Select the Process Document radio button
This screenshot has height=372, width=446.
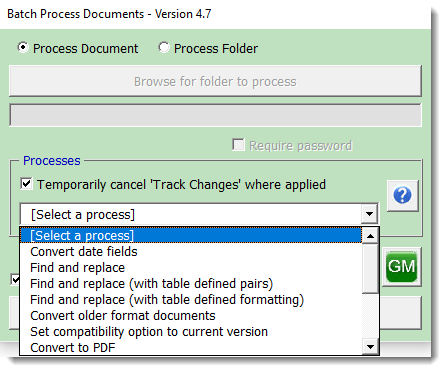point(23,48)
